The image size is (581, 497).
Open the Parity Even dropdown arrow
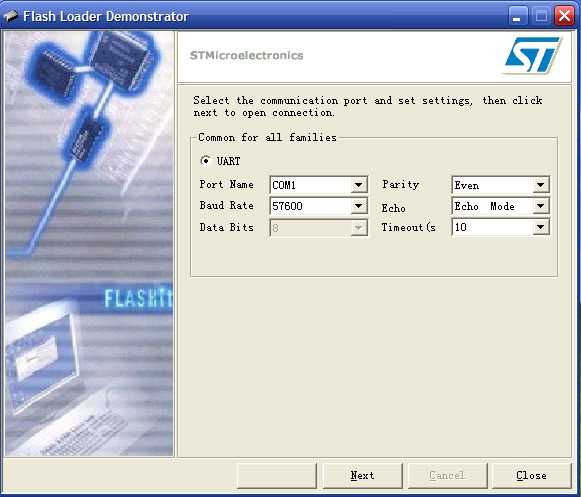(541, 185)
